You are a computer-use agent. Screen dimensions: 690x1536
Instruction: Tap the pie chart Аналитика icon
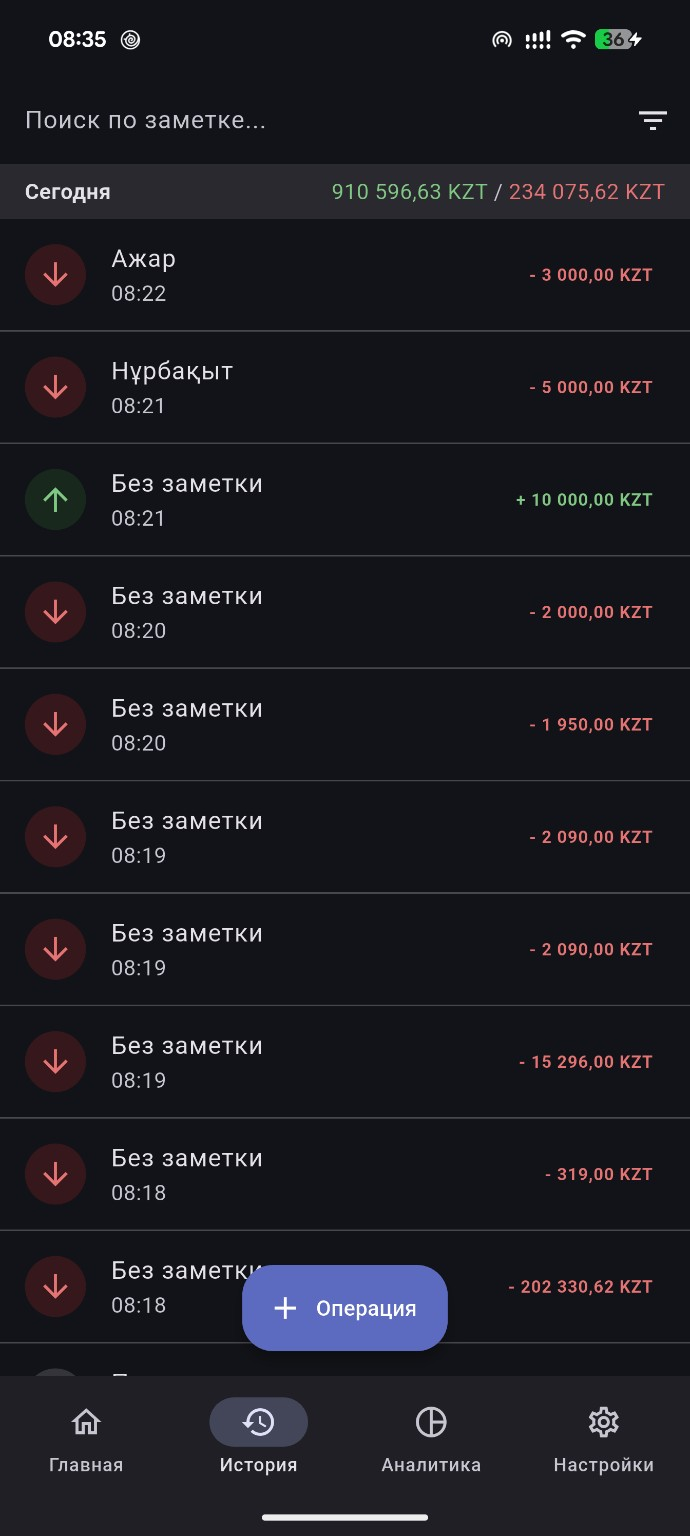[x=431, y=1422]
